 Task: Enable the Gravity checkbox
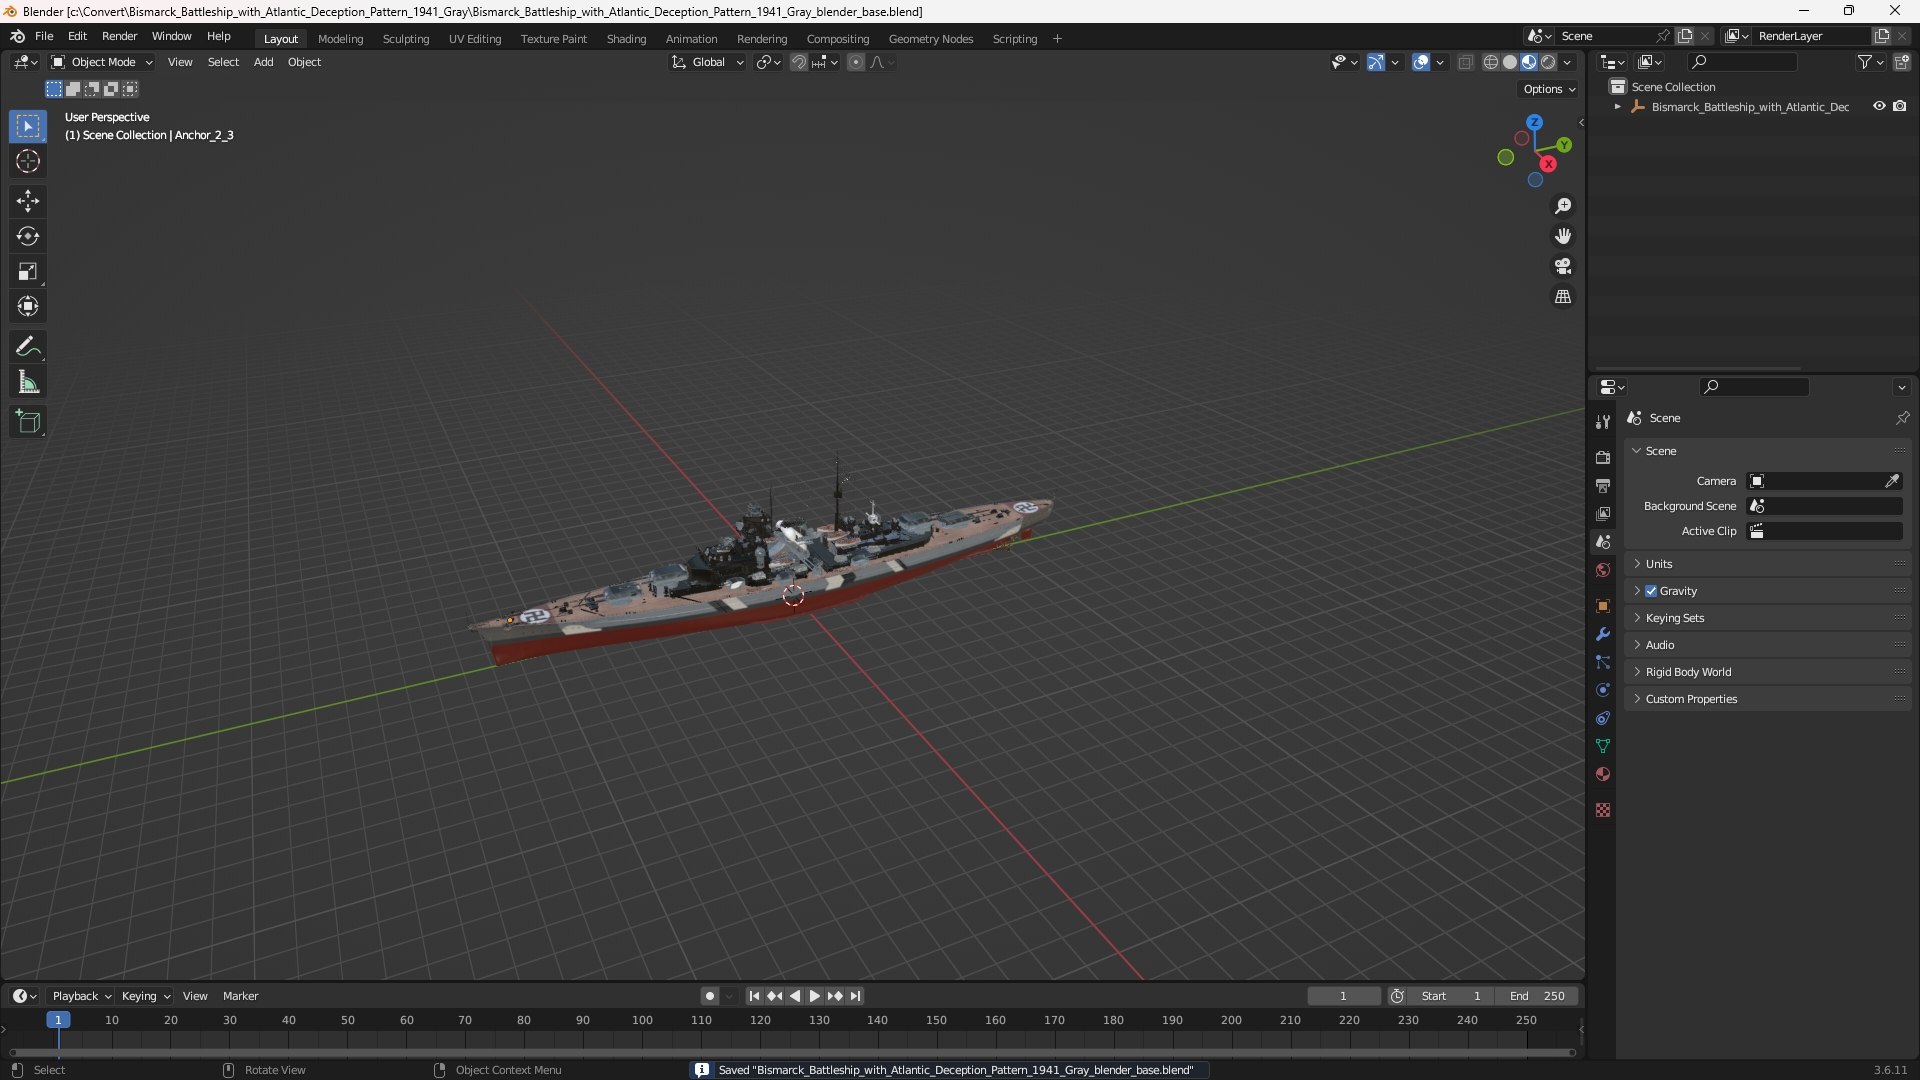pyautogui.click(x=1651, y=591)
